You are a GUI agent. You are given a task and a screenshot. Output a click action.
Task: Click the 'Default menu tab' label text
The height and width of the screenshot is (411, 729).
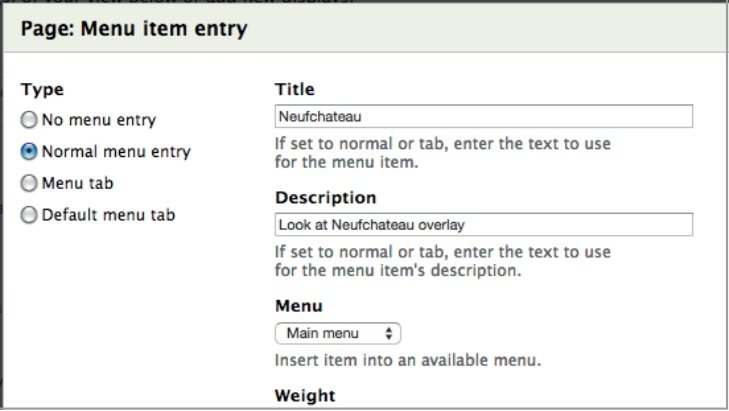pos(109,214)
